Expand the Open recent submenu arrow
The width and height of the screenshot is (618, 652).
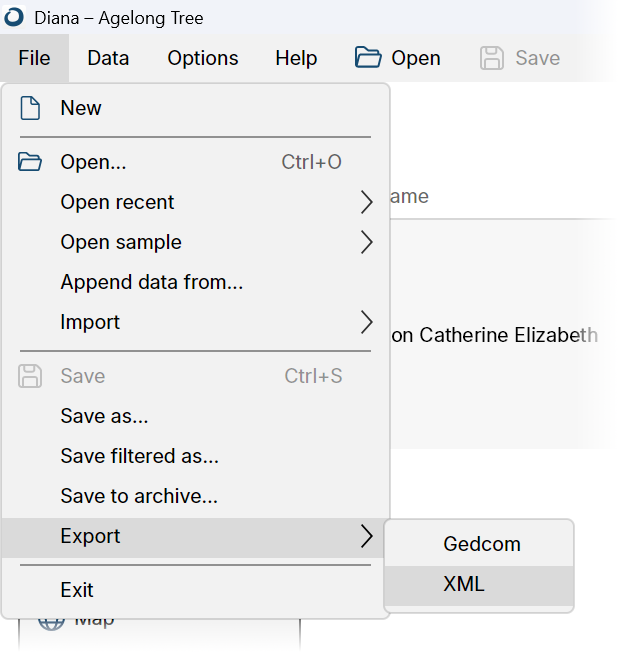[x=366, y=203]
